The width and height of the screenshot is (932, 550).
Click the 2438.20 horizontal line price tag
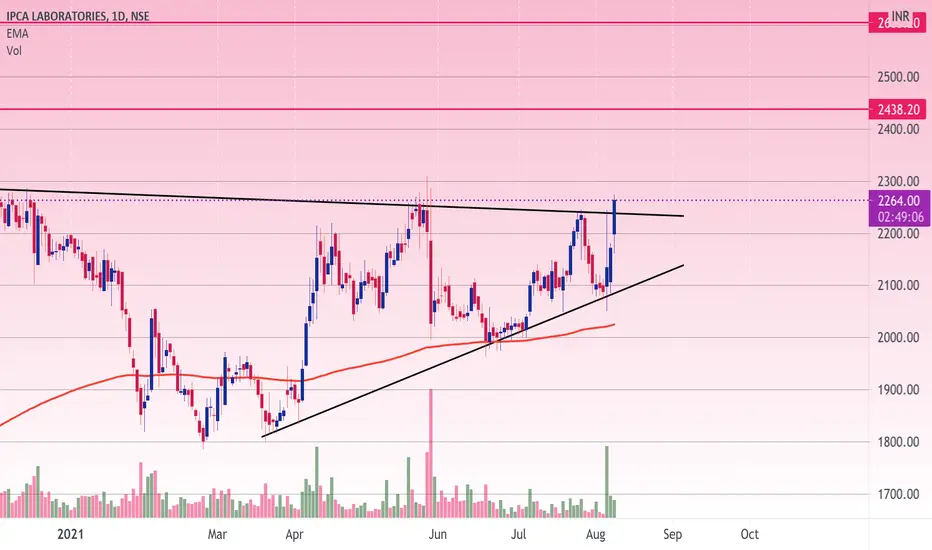898,109
